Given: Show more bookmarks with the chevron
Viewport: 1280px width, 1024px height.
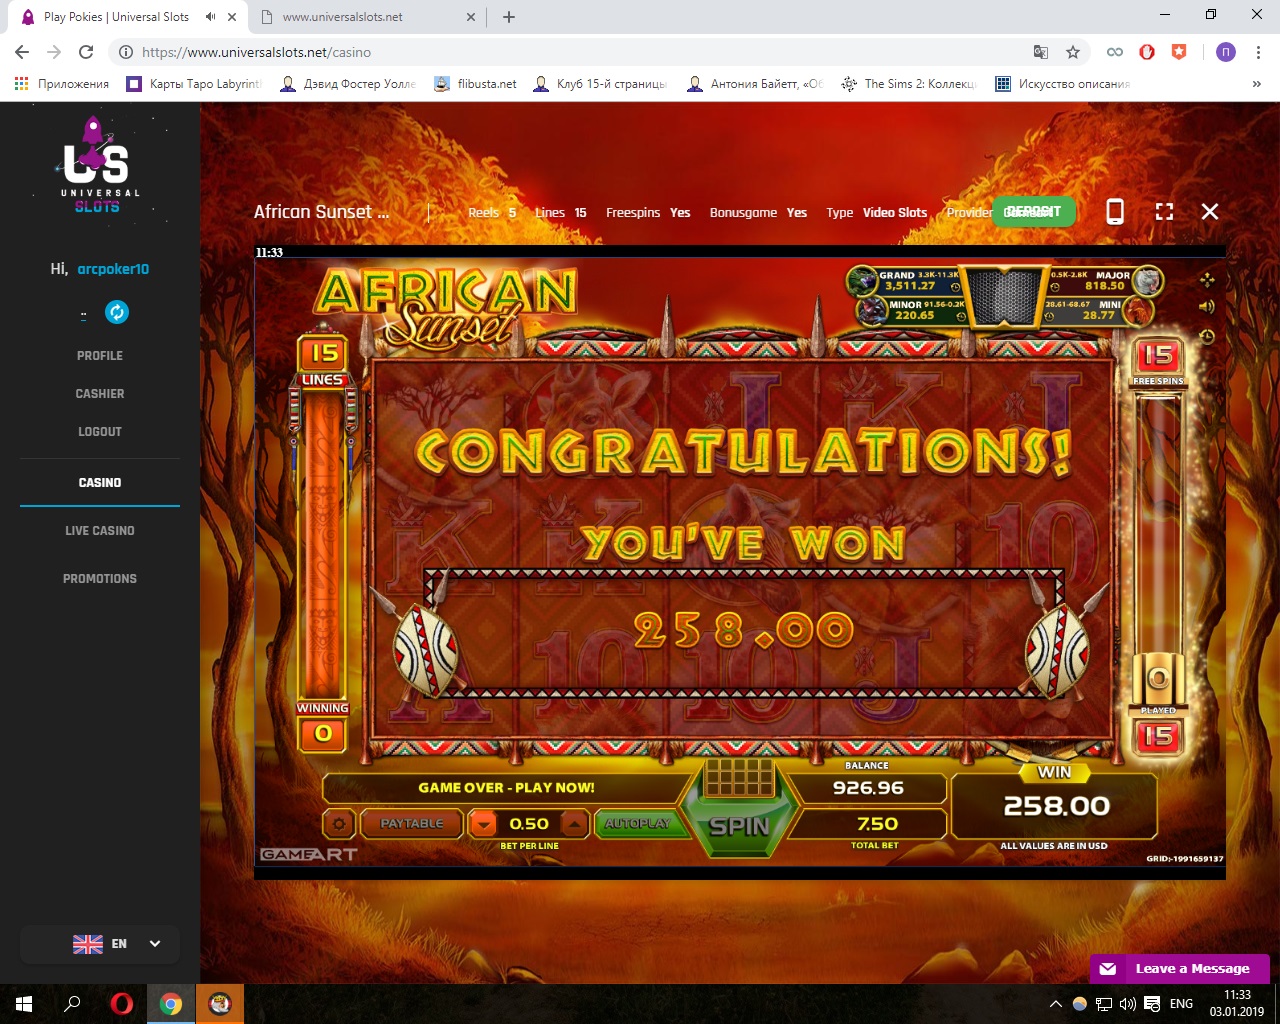Looking at the screenshot, I should (1256, 84).
